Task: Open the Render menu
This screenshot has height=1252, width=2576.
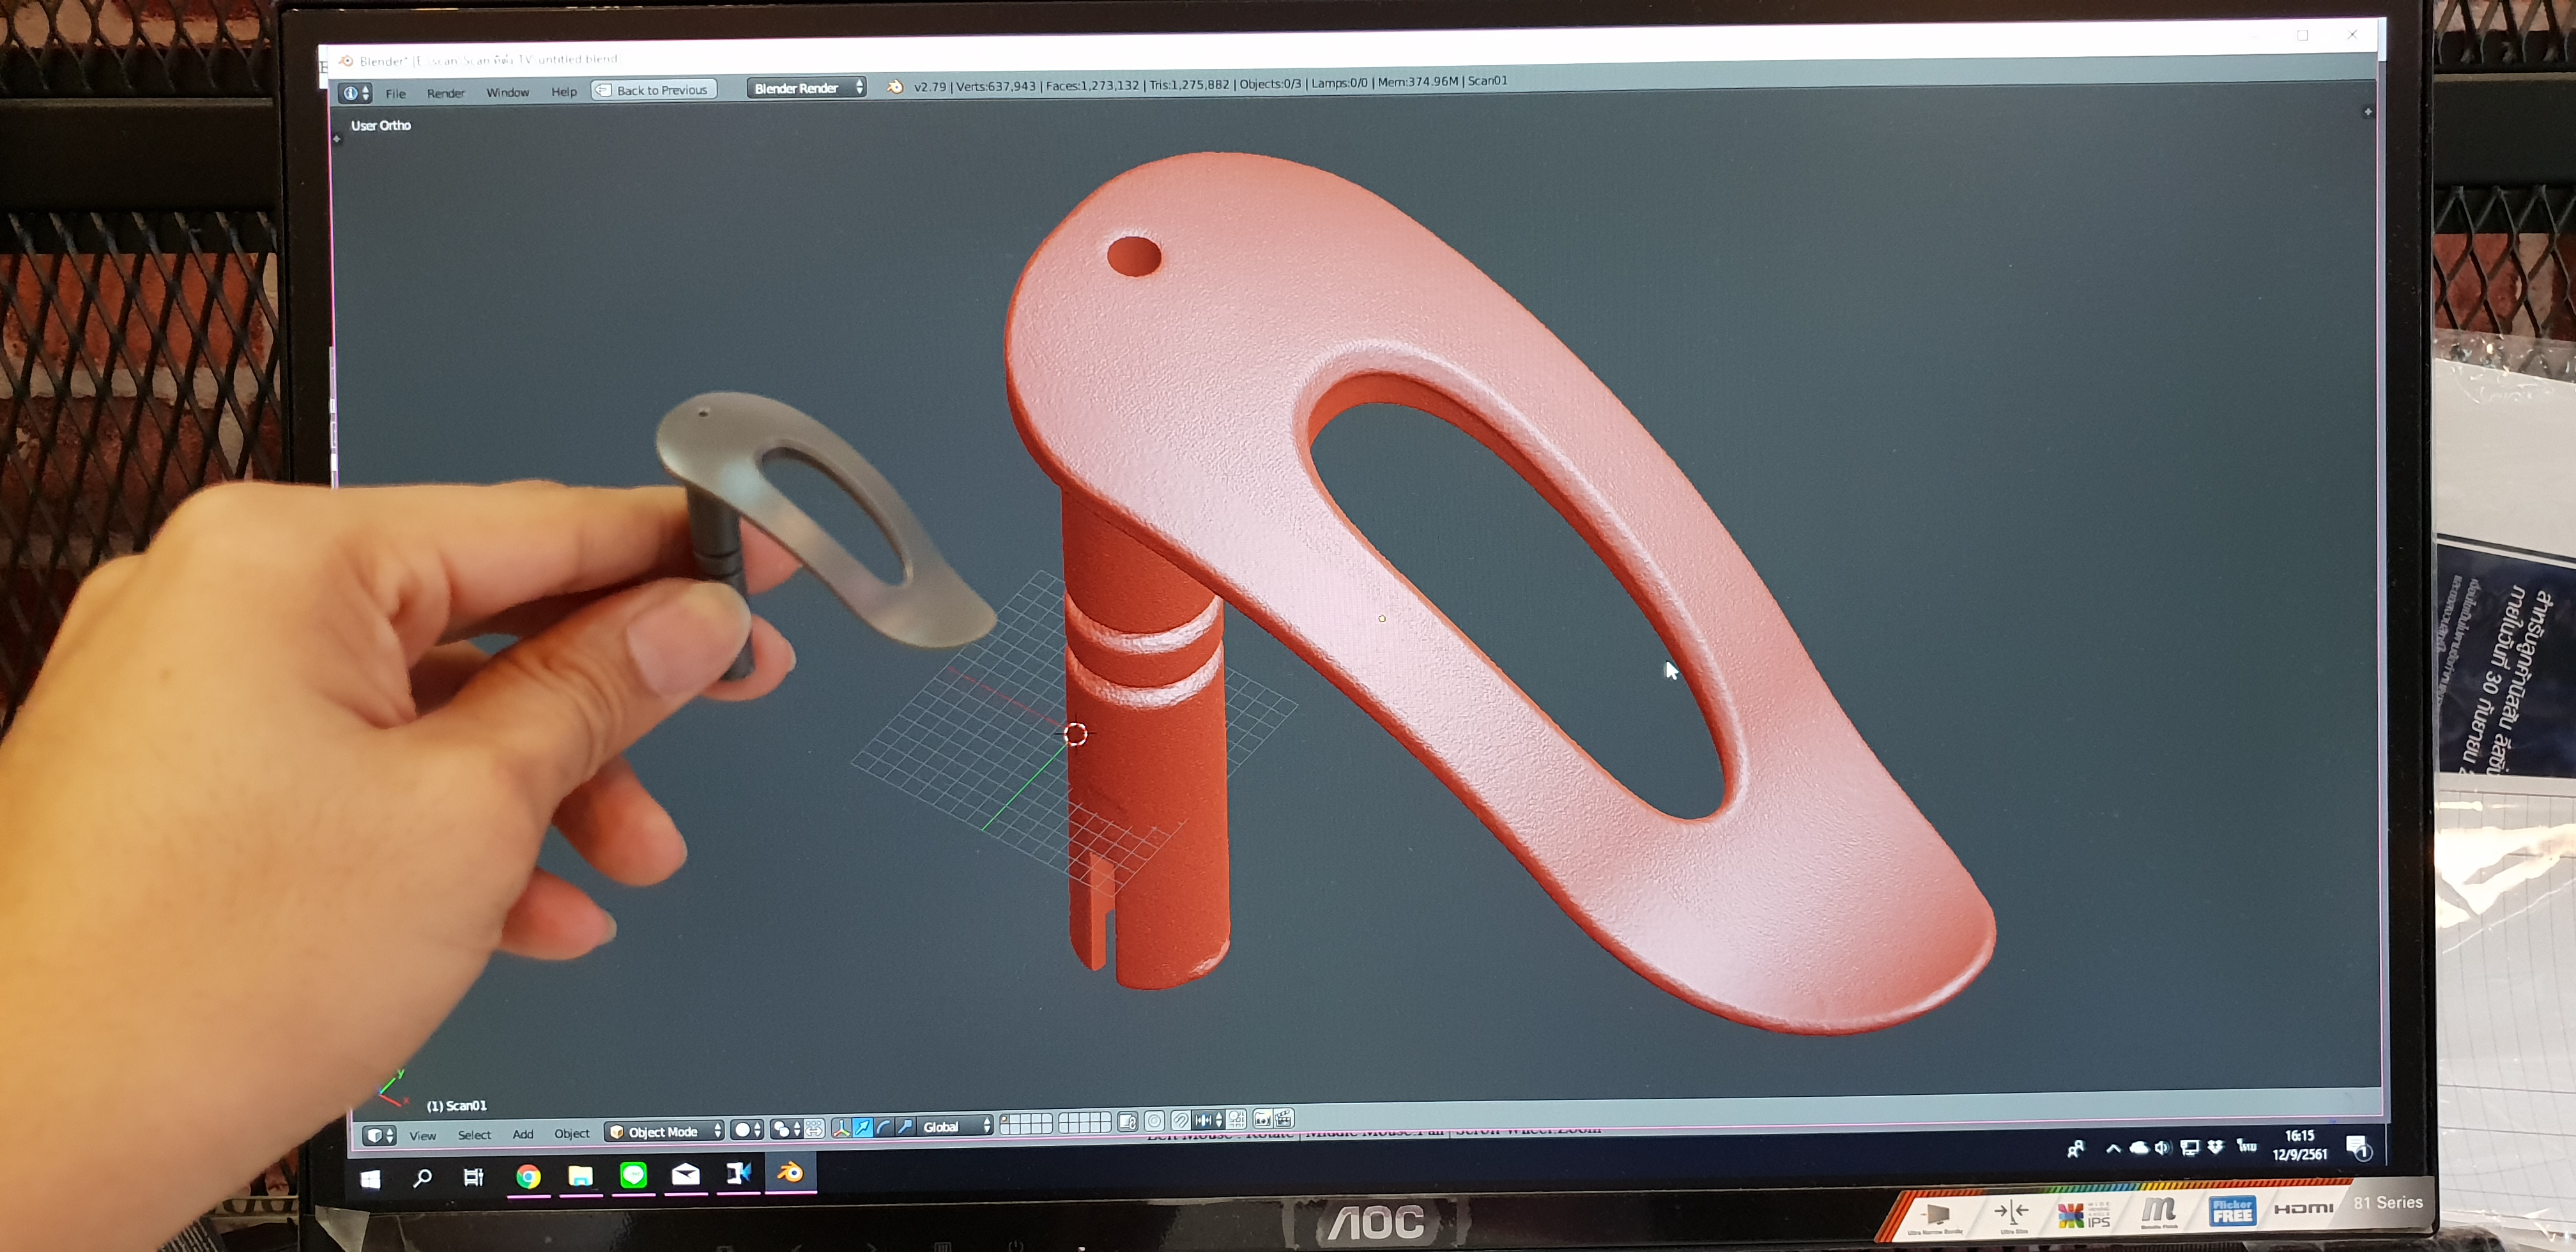Action: point(446,93)
